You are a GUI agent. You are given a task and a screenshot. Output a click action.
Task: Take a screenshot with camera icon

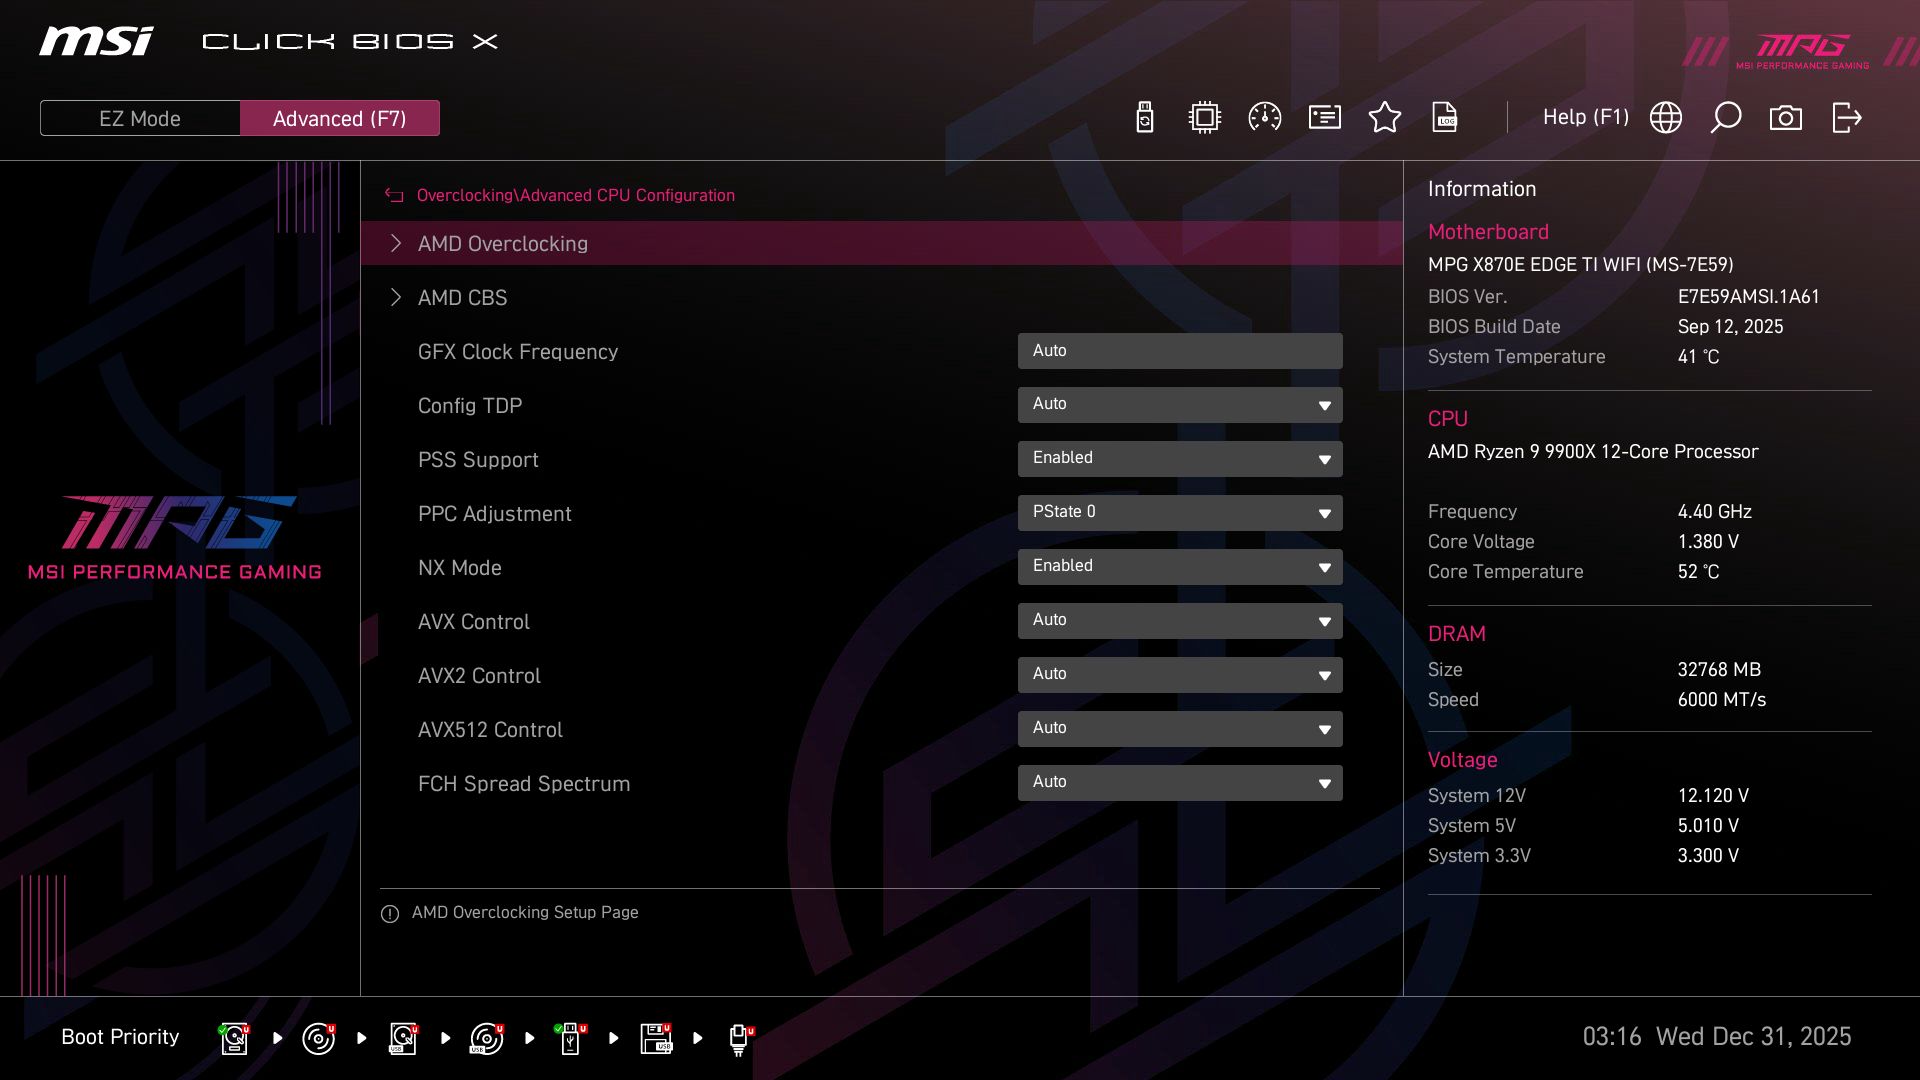coord(1785,117)
